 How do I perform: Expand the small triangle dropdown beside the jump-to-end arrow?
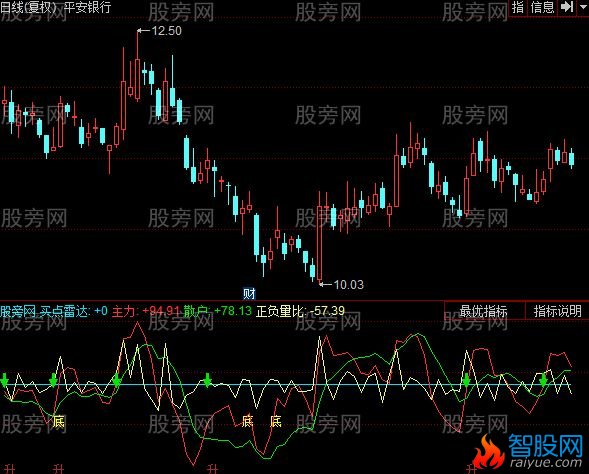pyautogui.click(x=583, y=7)
